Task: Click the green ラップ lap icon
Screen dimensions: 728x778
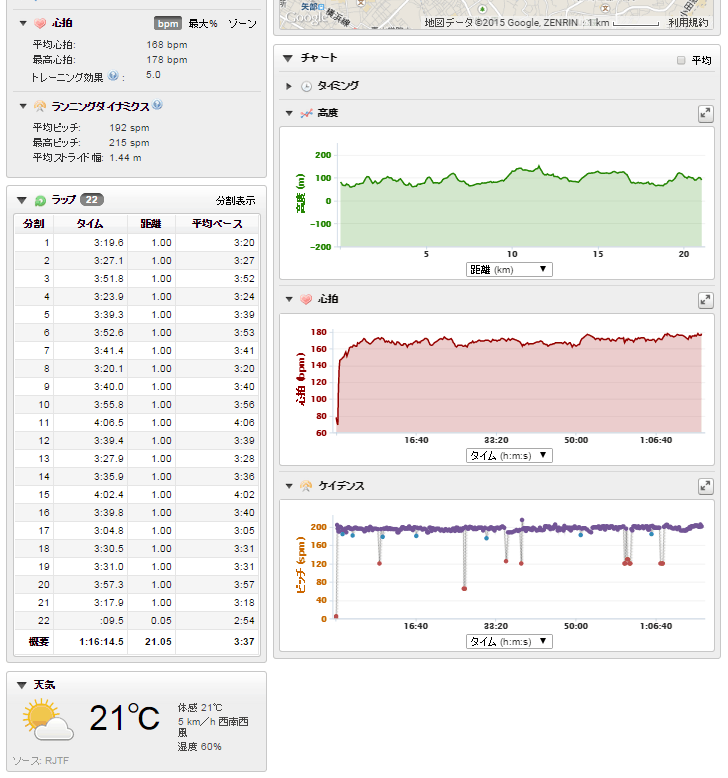Action: [40, 200]
